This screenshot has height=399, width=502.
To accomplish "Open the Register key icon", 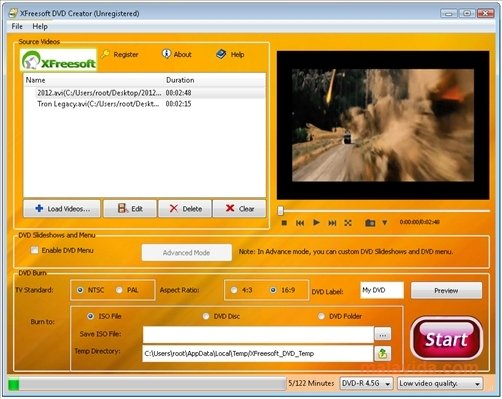I will (105, 54).
